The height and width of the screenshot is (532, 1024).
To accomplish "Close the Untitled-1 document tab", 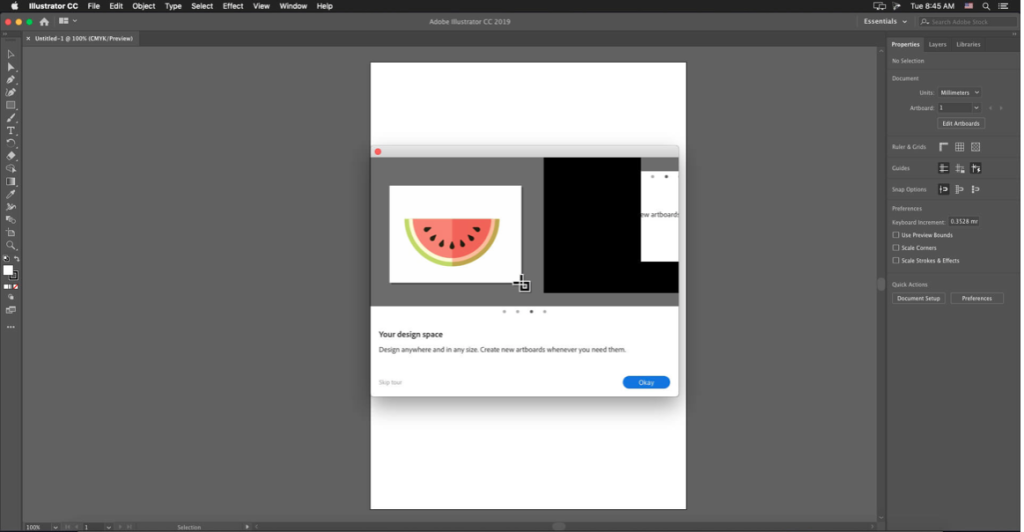I will pyautogui.click(x=28, y=39).
